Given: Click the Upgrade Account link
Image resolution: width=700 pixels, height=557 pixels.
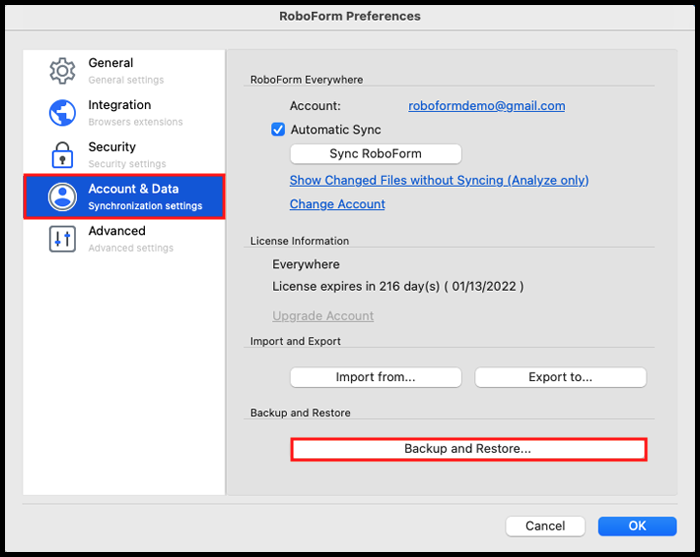Looking at the screenshot, I should (x=323, y=316).
